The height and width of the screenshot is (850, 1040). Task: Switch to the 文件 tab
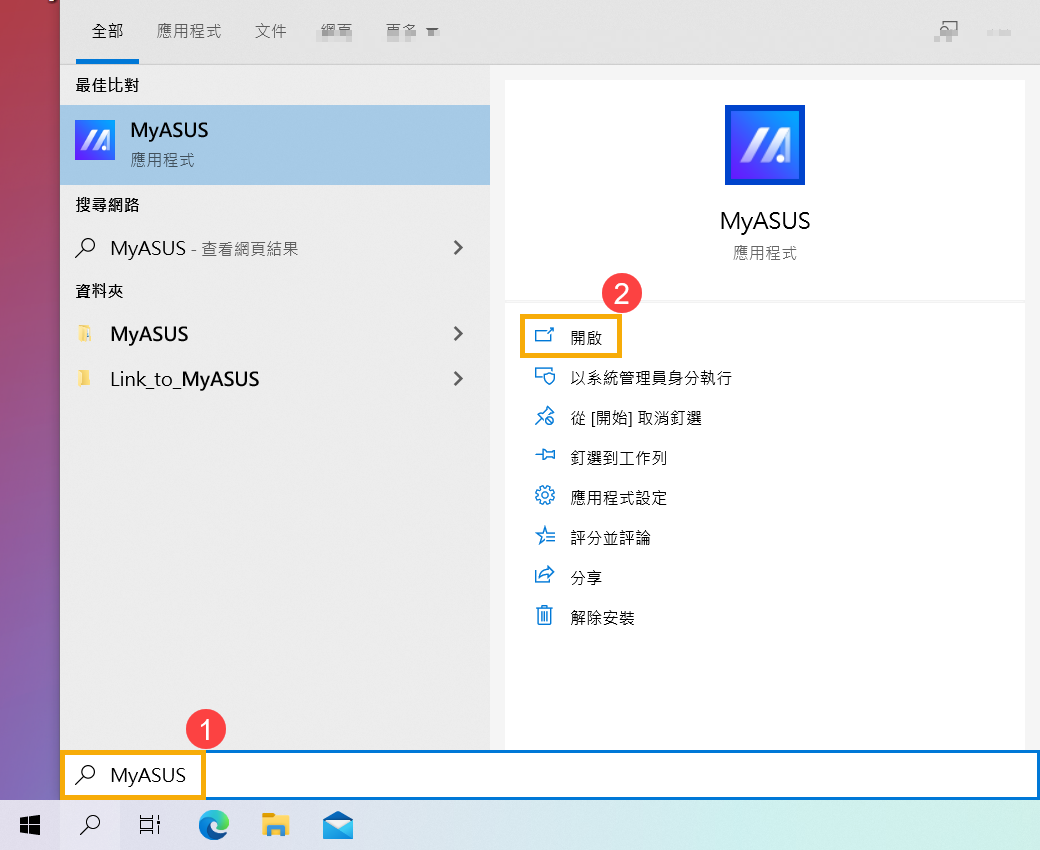[271, 31]
